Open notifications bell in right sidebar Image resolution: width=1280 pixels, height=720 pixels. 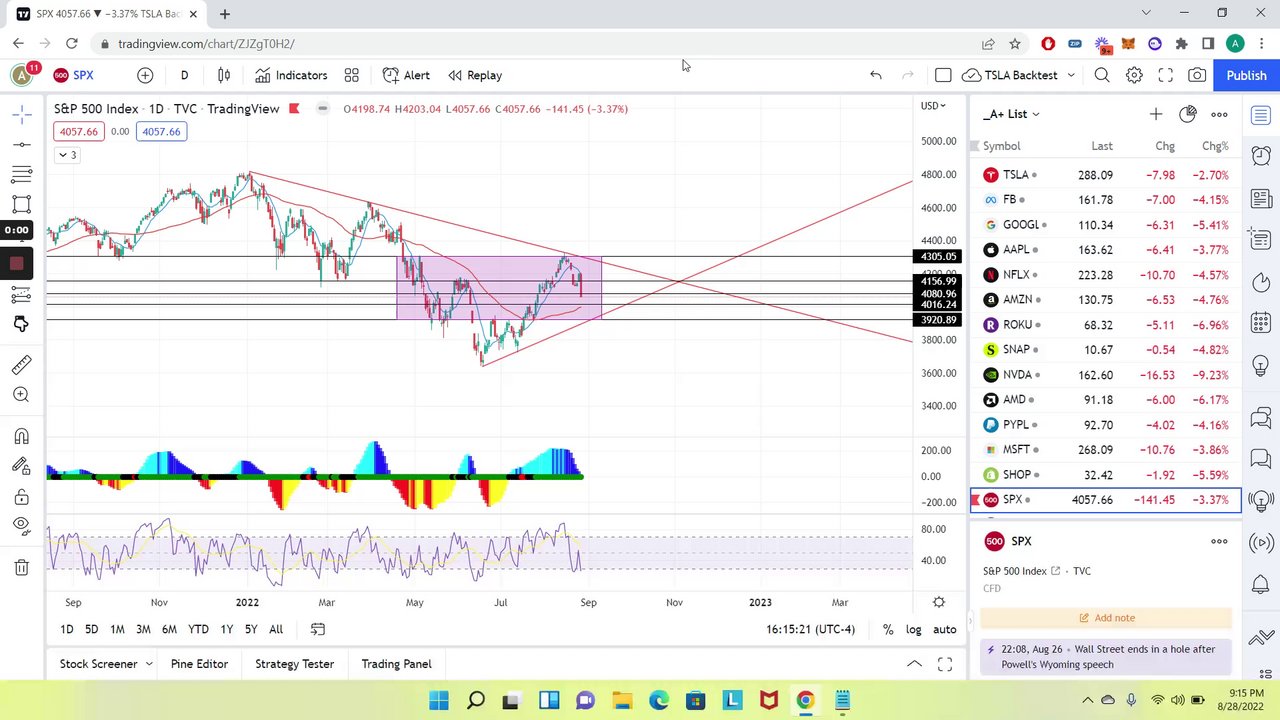click(1261, 584)
